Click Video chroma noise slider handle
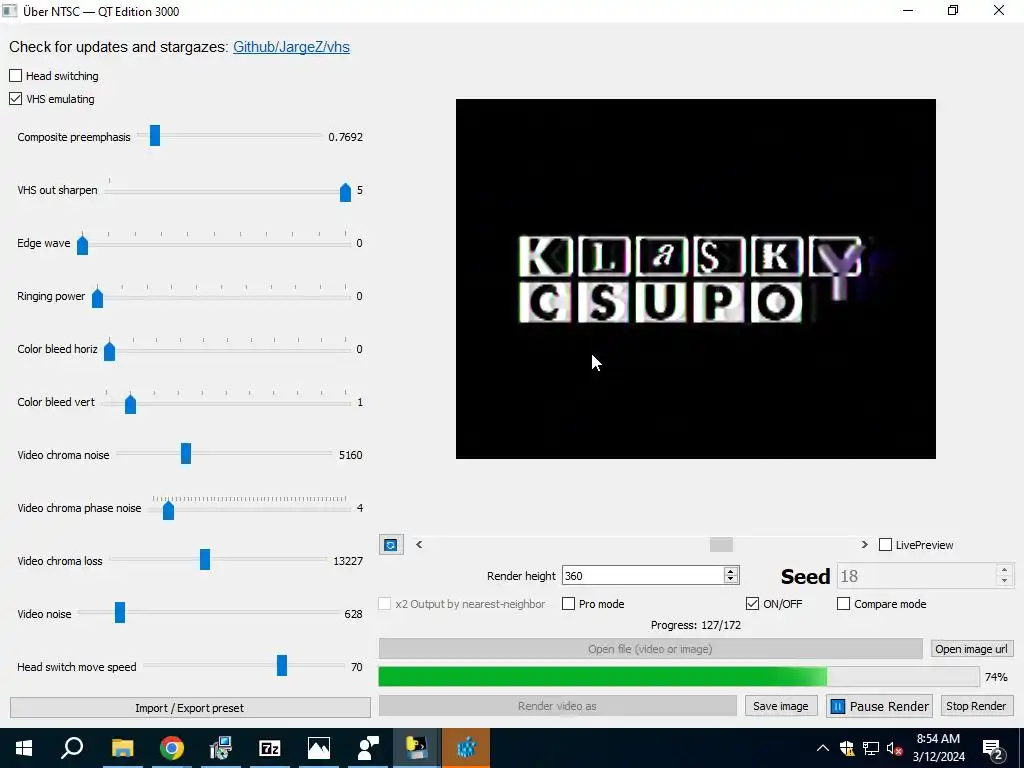1024x768 pixels. [x=186, y=453]
